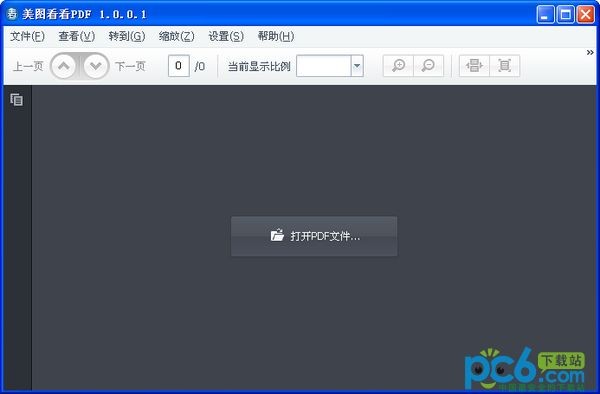Maximize the 美图看看PDF window
The image size is (600, 394).
[566, 15]
